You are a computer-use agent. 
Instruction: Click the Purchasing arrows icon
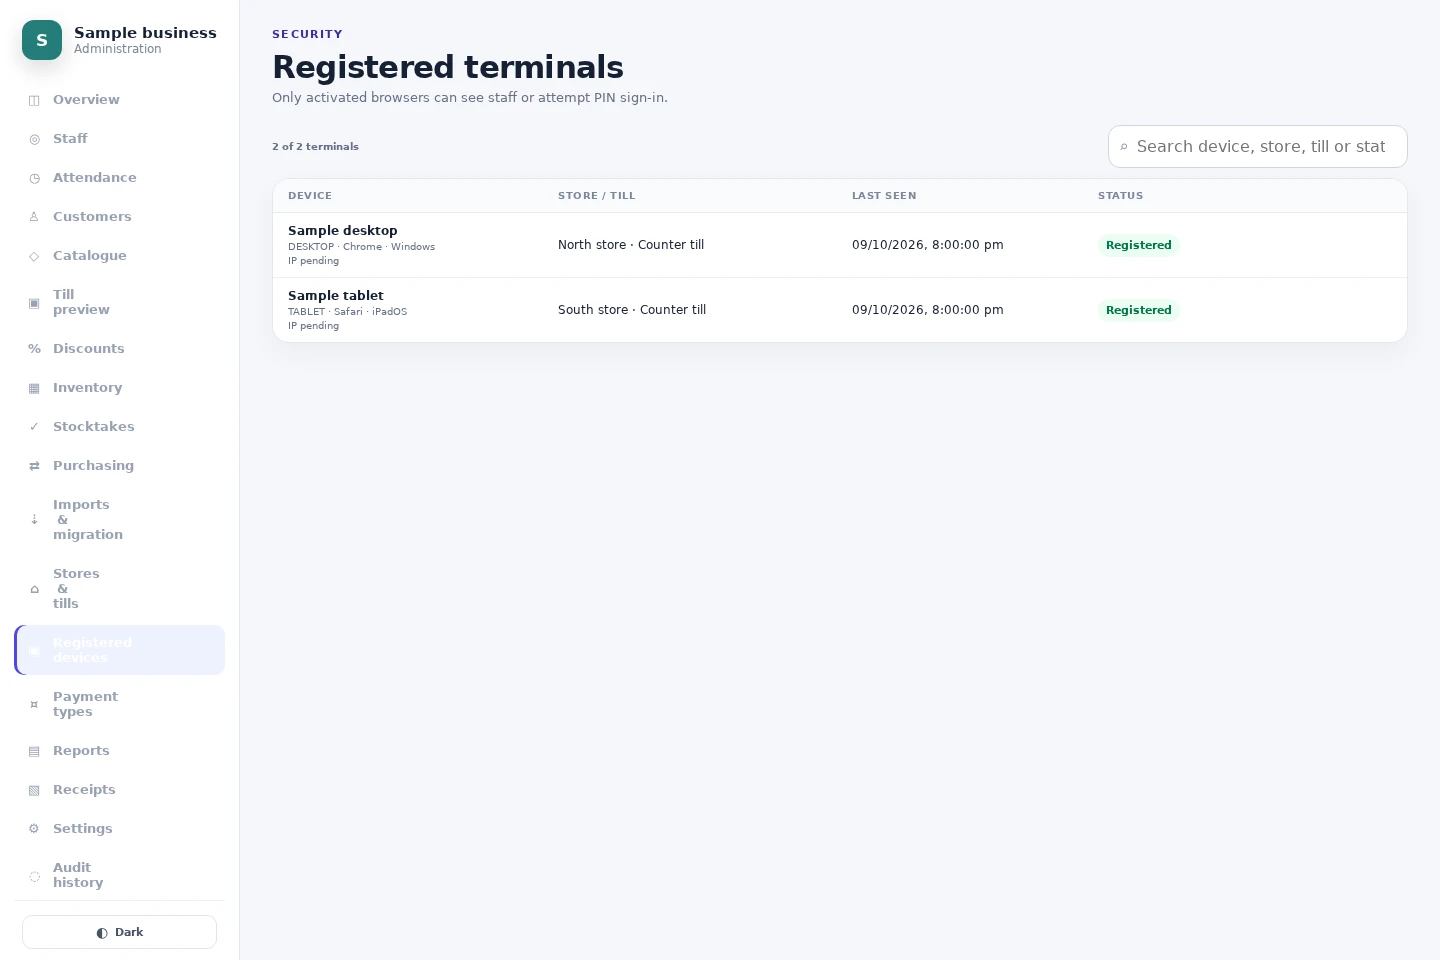pyautogui.click(x=34, y=466)
